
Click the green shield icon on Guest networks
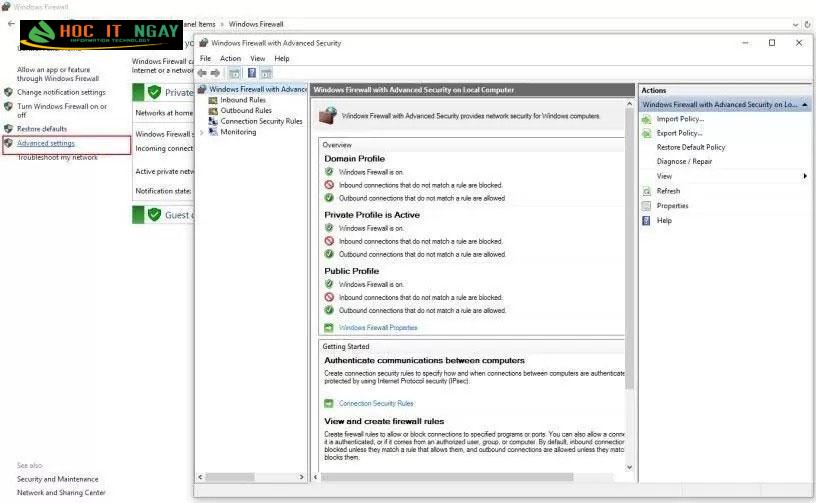(154, 214)
